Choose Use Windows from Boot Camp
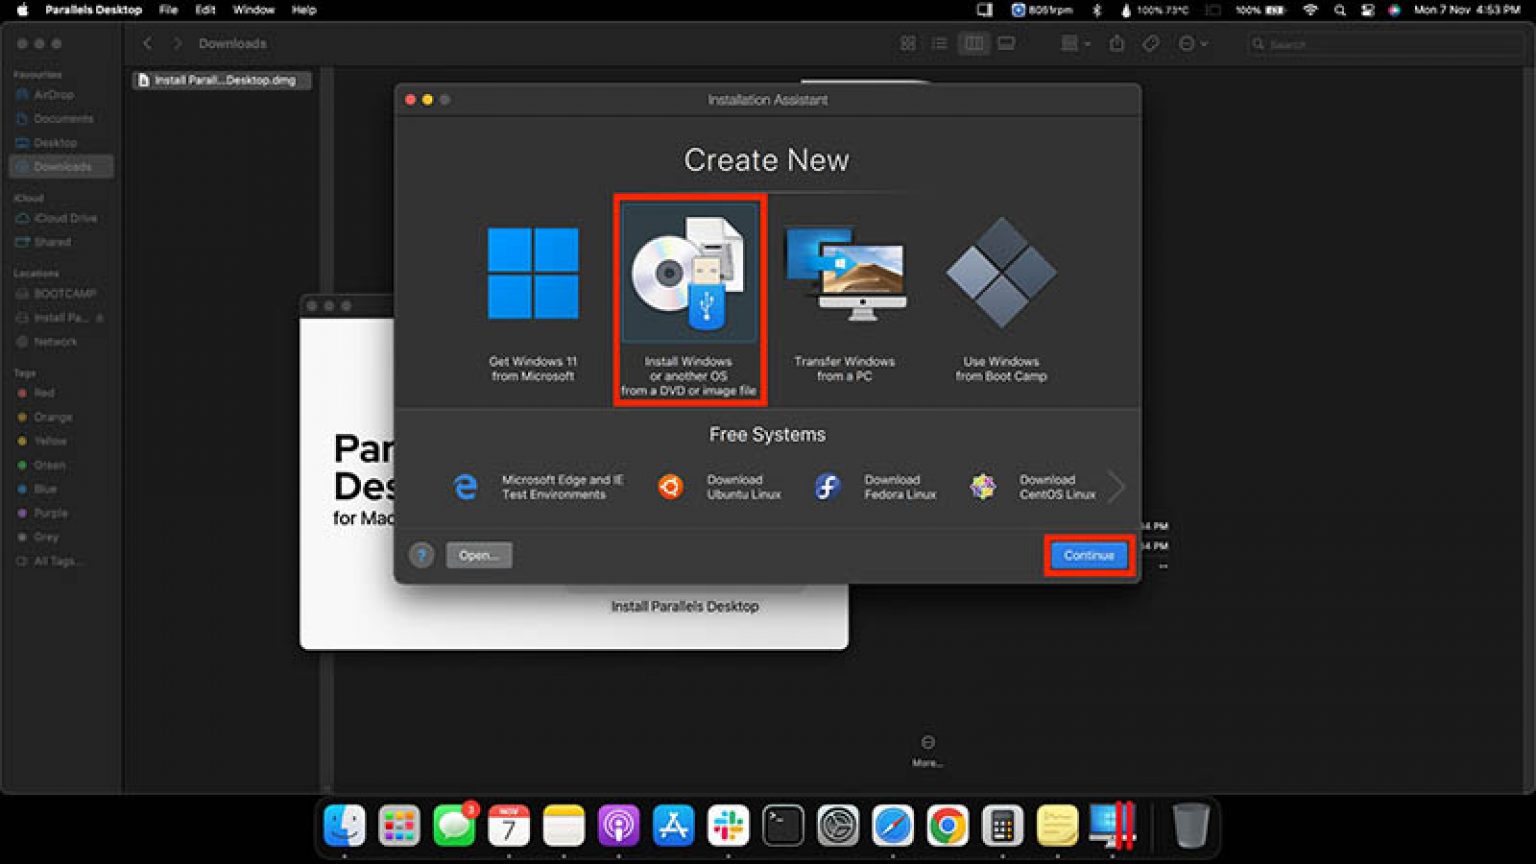 coord(999,290)
